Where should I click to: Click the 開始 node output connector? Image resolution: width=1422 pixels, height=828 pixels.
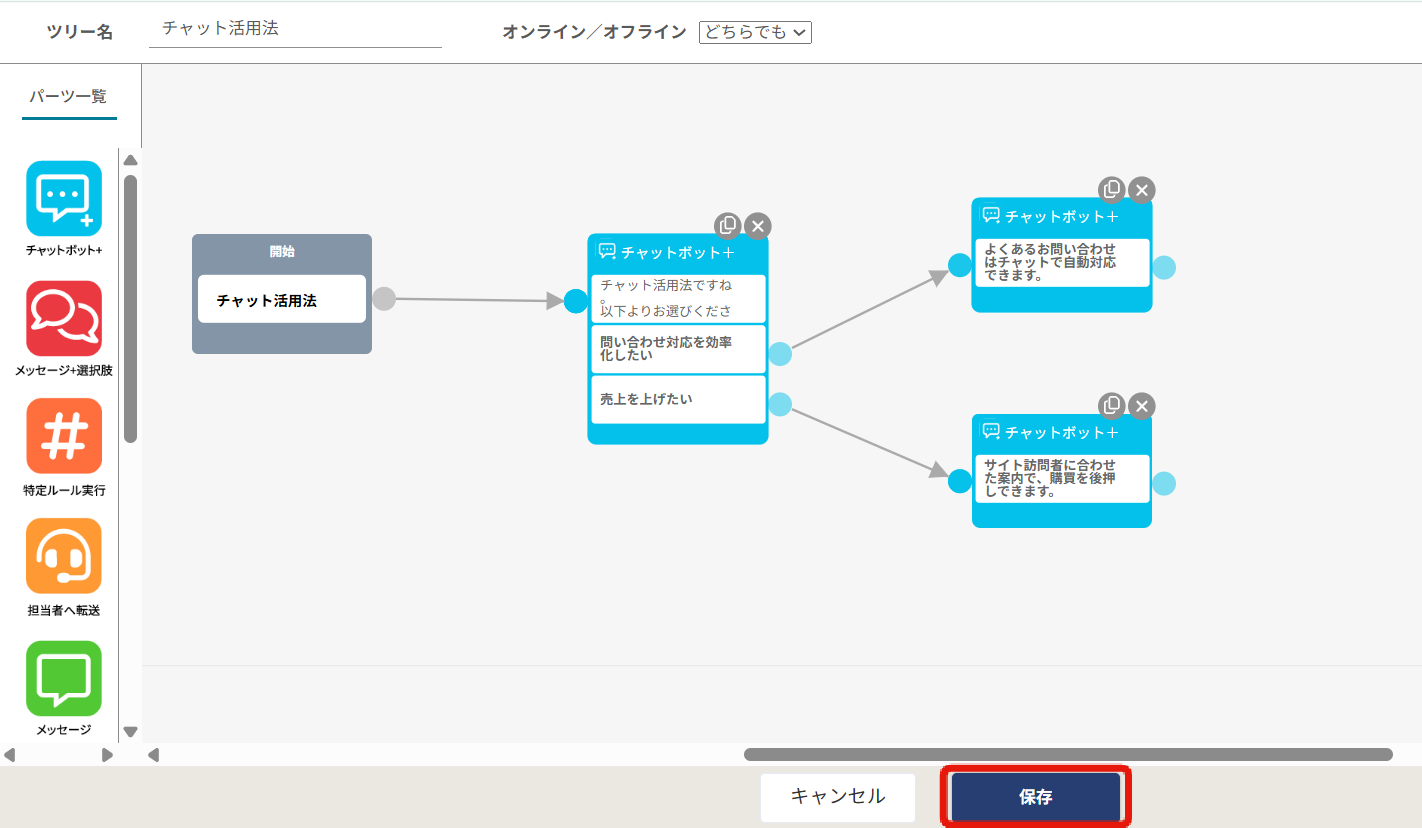(x=384, y=299)
